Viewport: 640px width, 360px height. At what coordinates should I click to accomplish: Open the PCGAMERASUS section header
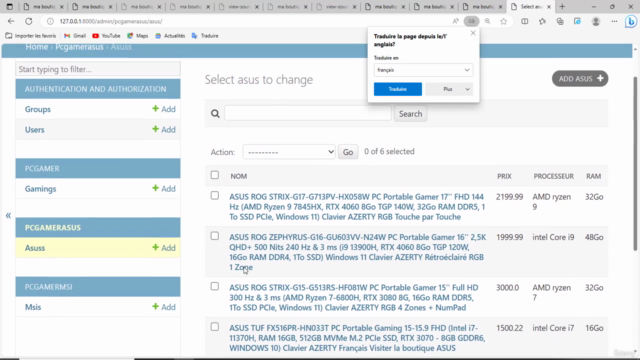[x=98, y=227]
